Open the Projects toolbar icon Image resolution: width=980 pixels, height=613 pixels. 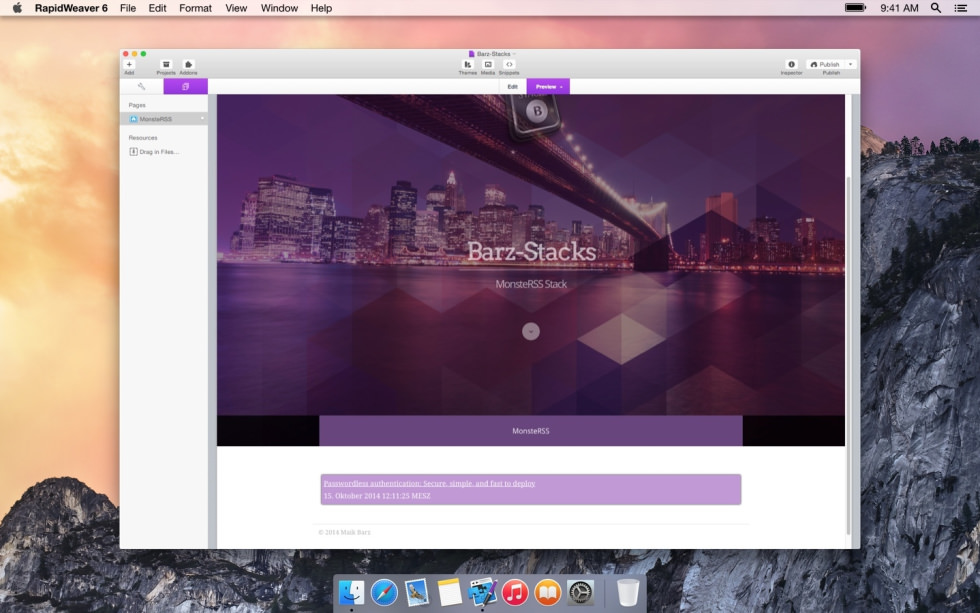[x=166, y=65]
